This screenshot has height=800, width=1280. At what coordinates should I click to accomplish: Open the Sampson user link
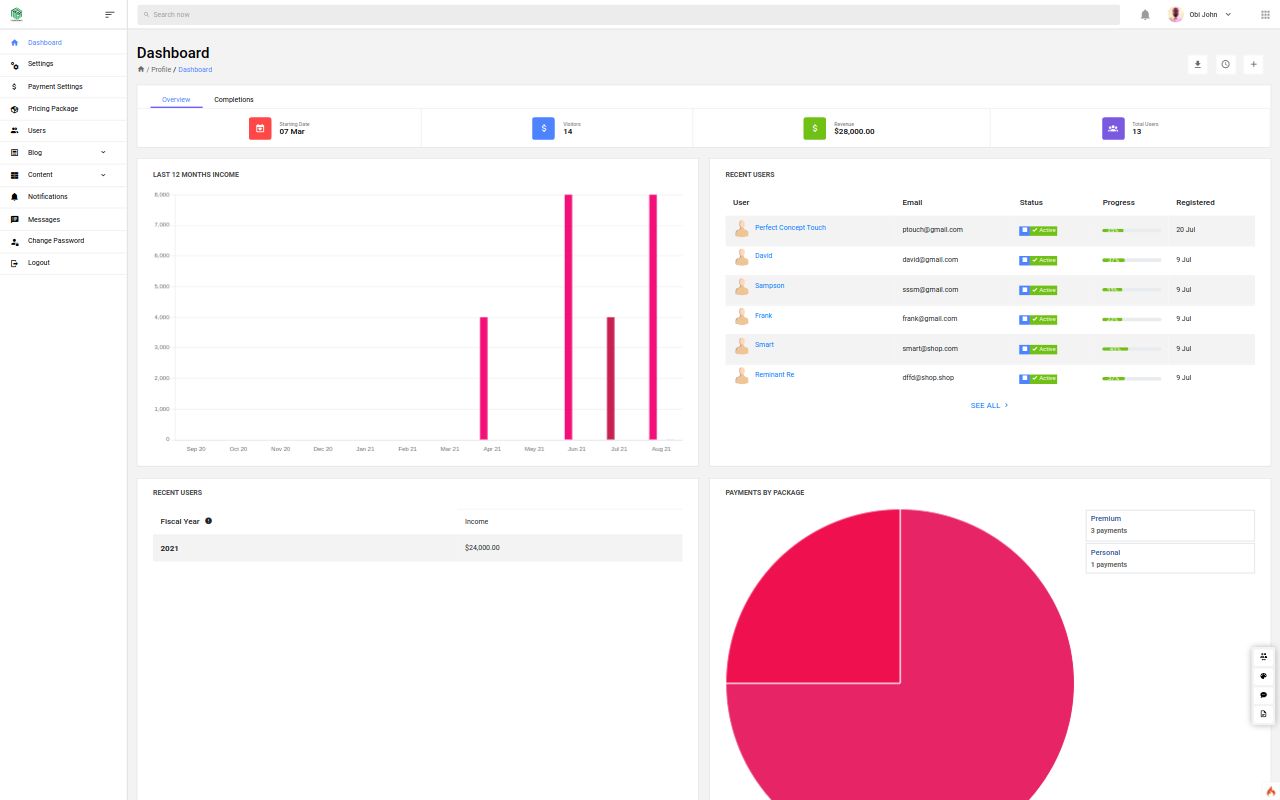tap(769, 285)
